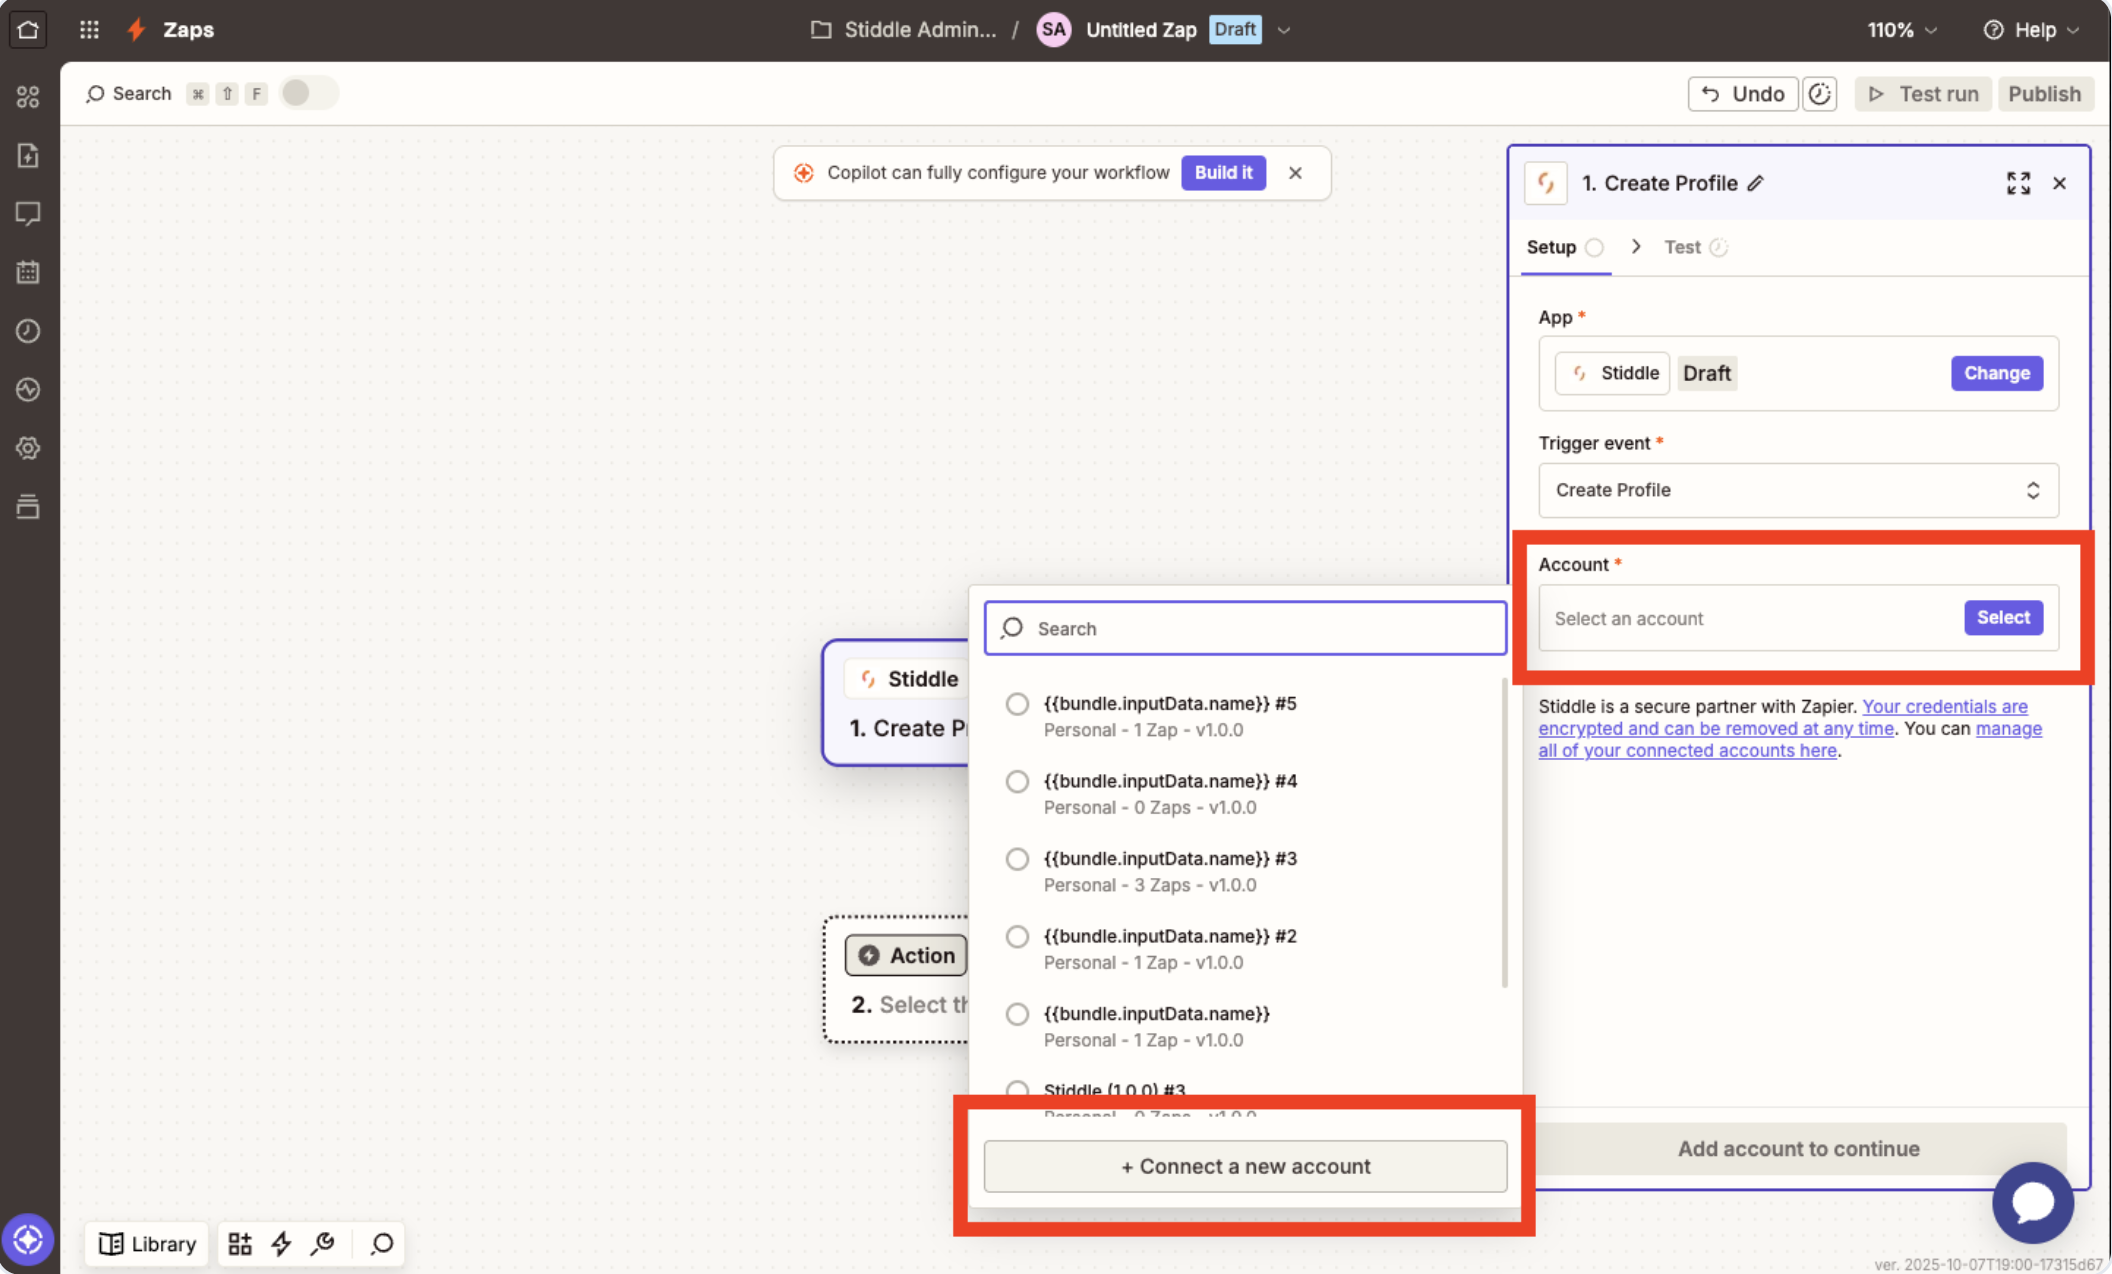The width and height of the screenshot is (2112, 1274).
Task: Expand the 110% zoom level dropdown
Action: pos(1902,30)
